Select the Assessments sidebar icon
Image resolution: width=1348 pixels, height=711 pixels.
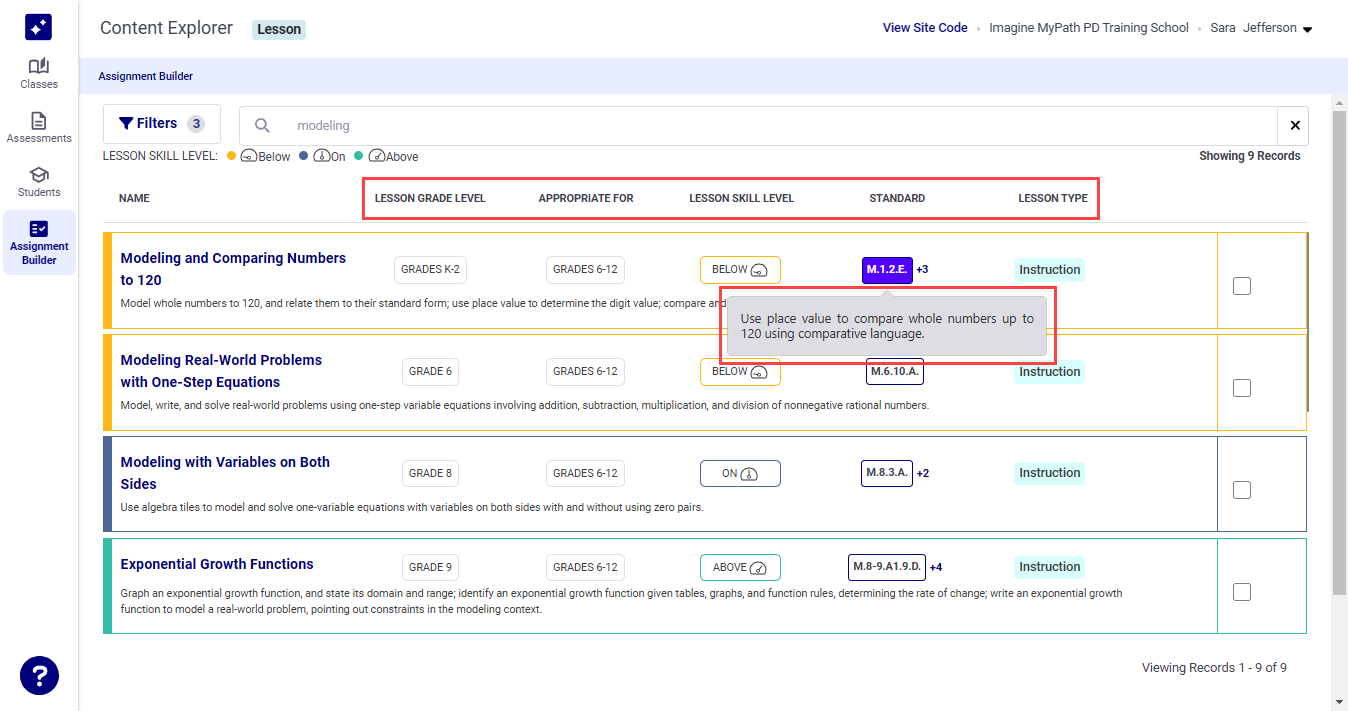tap(38, 124)
